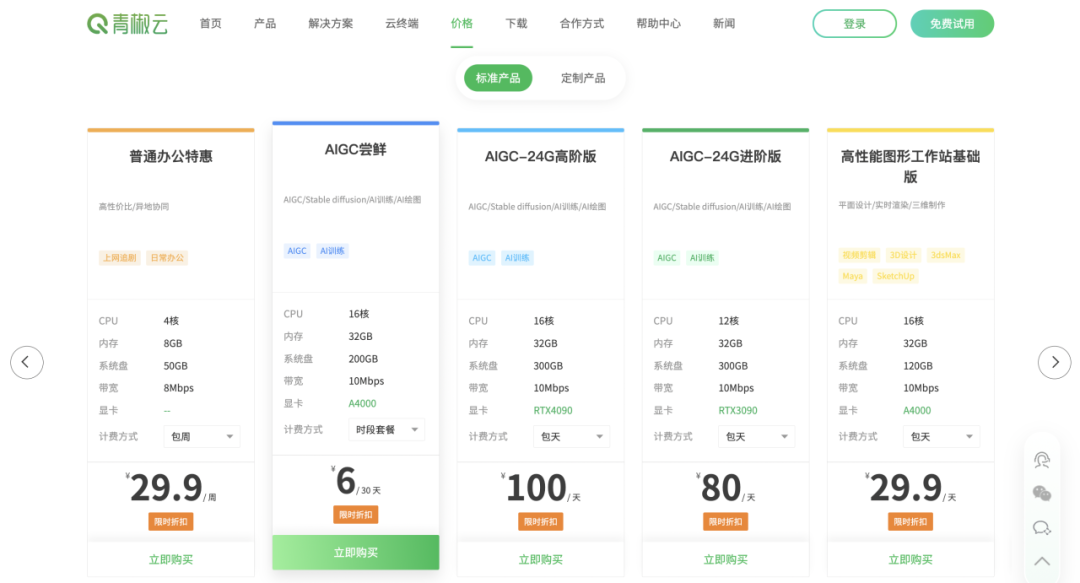Select 价格 navigation item
The width and height of the screenshot is (1080, 583).
pyautogui.click(x=461, y=23)
